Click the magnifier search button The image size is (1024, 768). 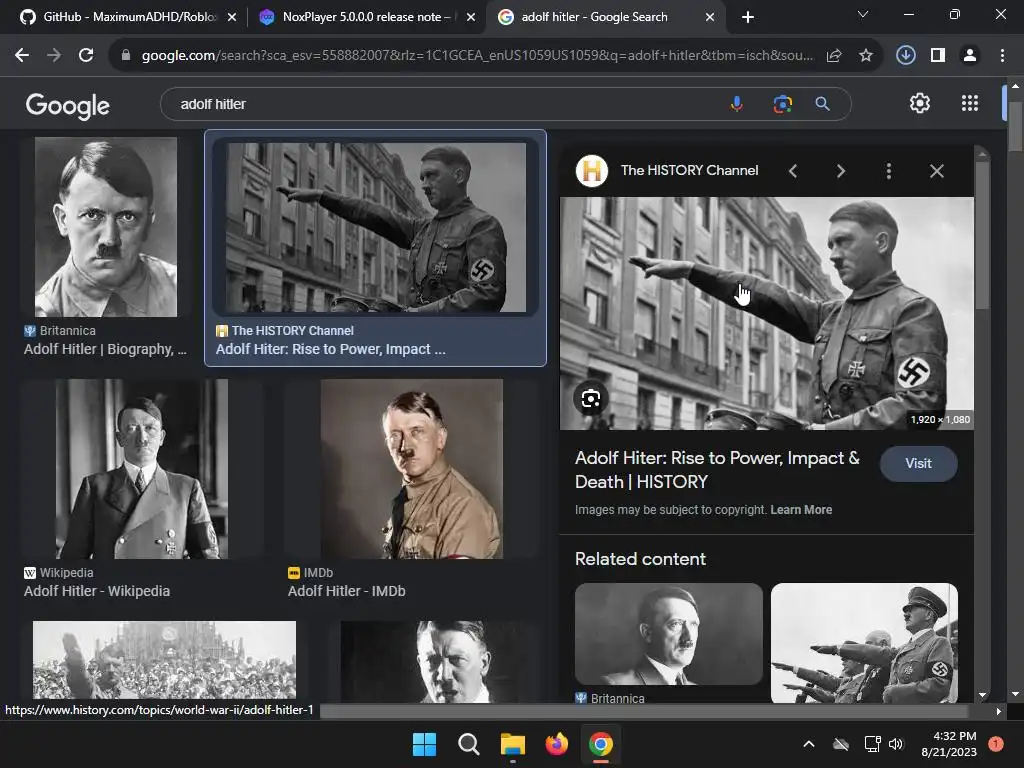(822, 104)
